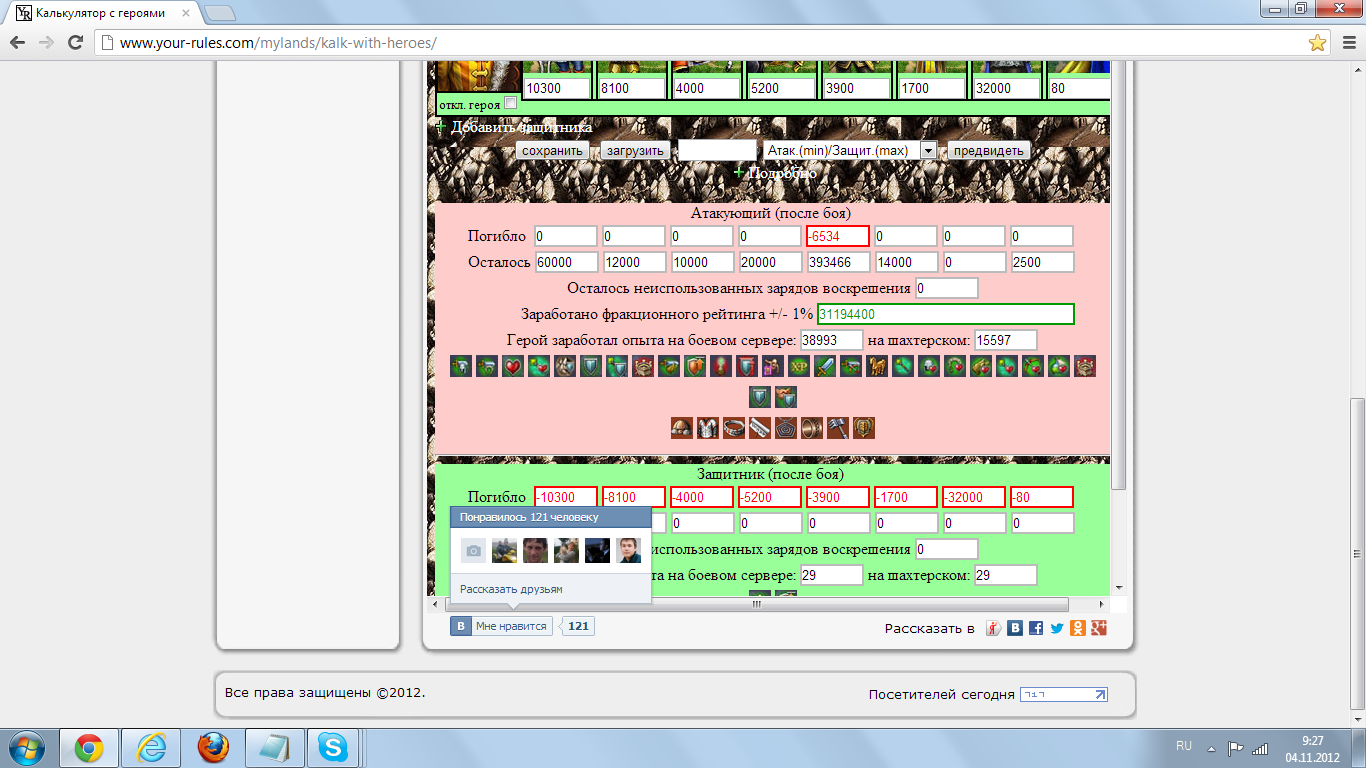Click the VK "Мне нравится" button
The height and width of the screenshot is (768, 1366).
[x=501, y=626]
